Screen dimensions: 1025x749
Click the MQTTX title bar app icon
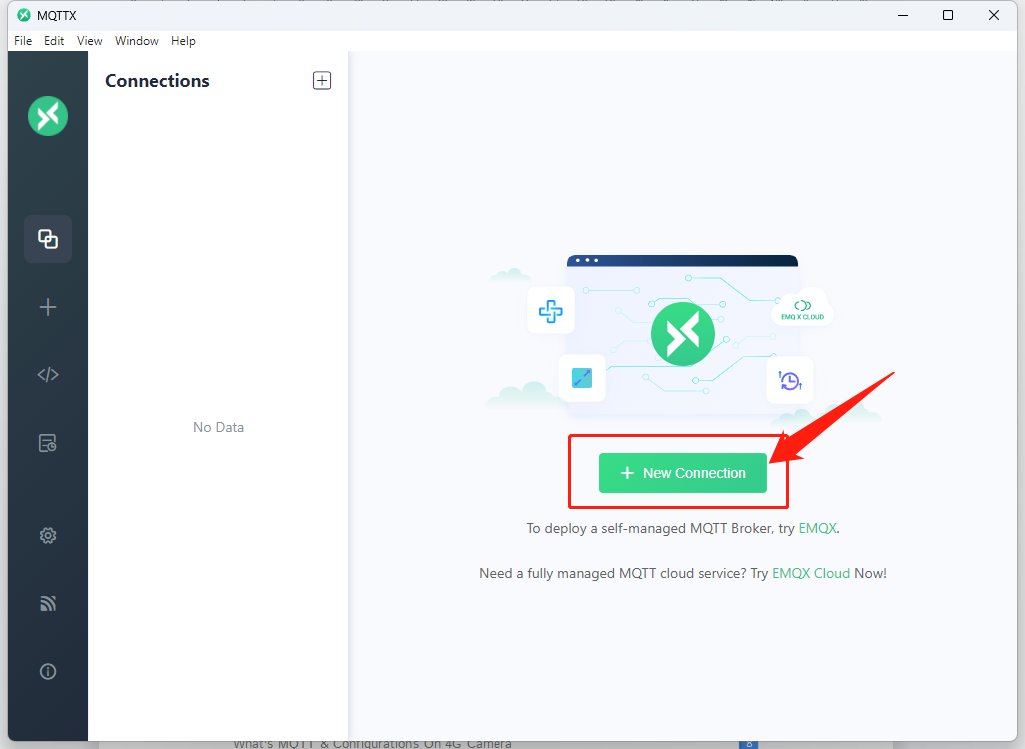[24, 15]
